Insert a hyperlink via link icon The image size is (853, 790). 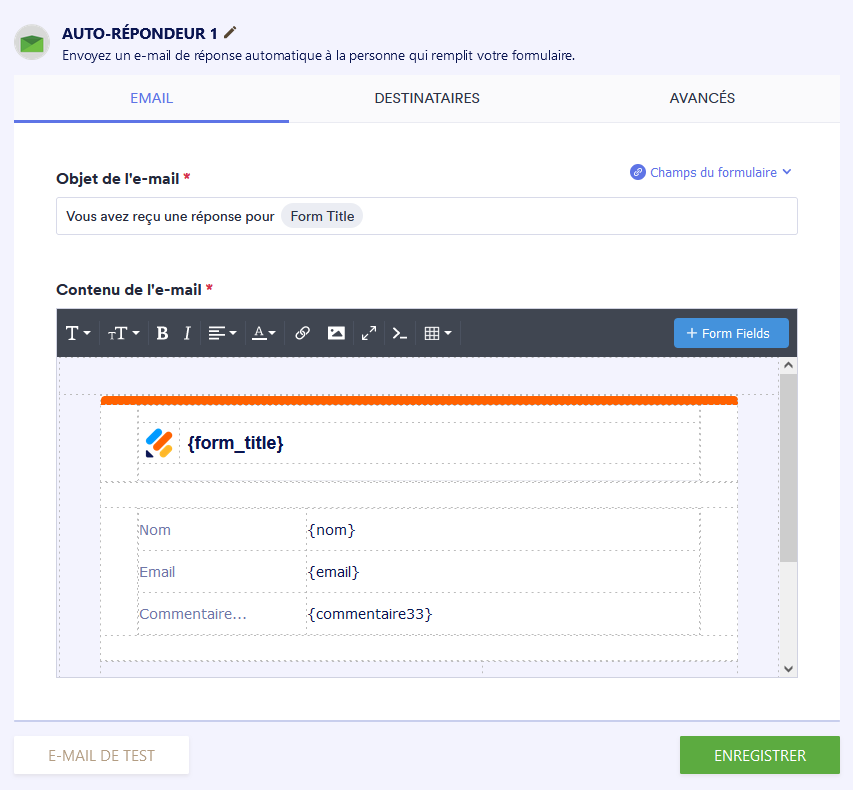(x=302, y=333)
